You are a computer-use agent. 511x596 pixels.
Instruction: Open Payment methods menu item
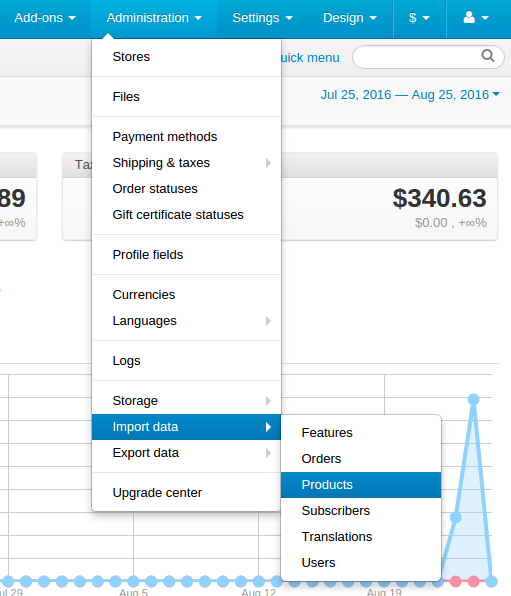186,136
